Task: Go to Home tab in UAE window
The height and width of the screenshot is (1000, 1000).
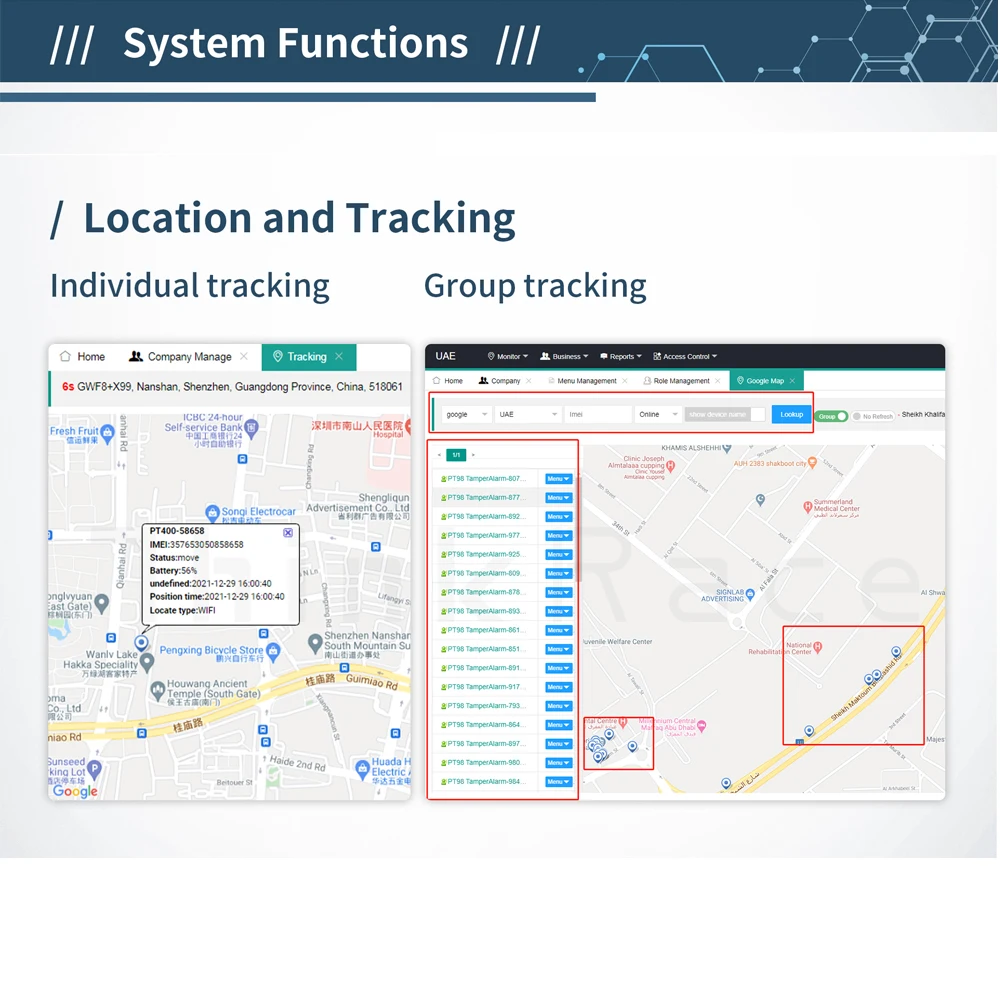Action: point(448,381)
